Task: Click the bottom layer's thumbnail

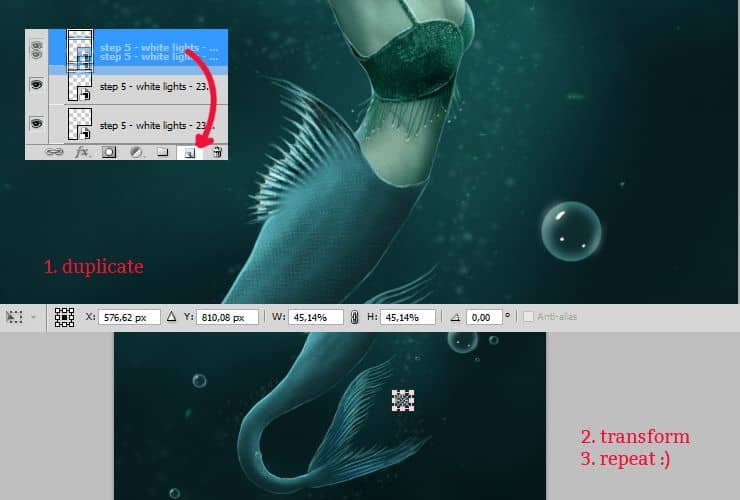Action: [80, 124]
